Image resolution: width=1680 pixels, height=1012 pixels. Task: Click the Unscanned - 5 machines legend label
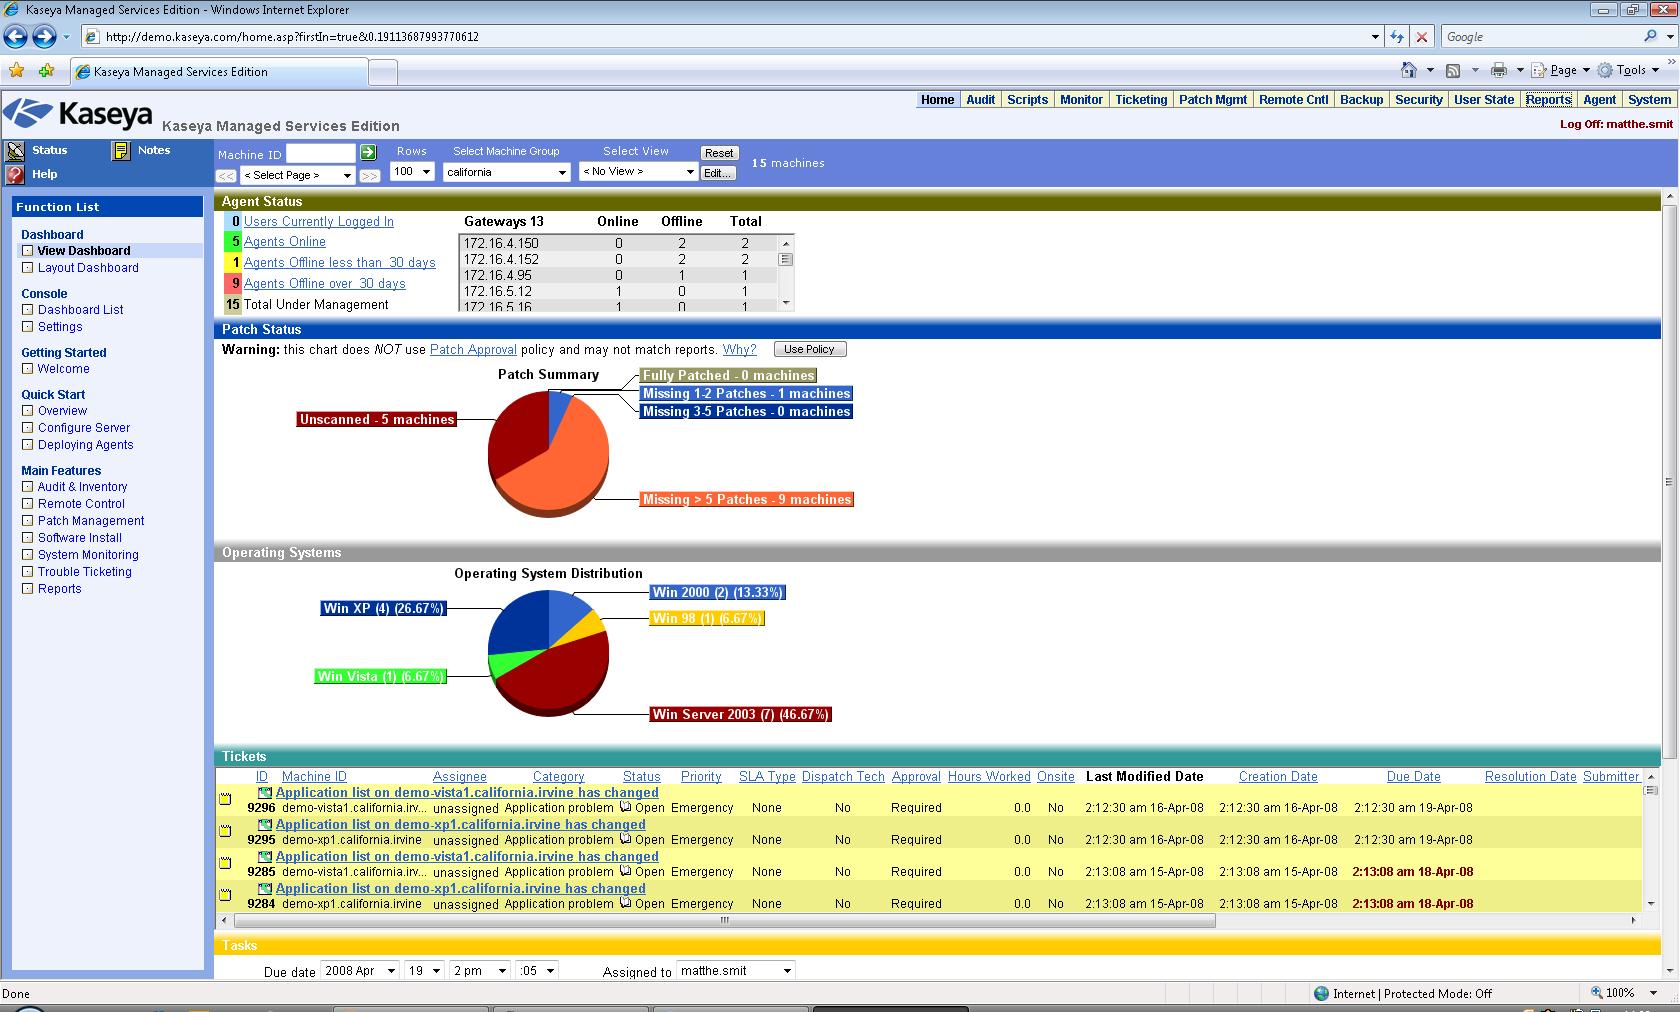coord(377,419)
